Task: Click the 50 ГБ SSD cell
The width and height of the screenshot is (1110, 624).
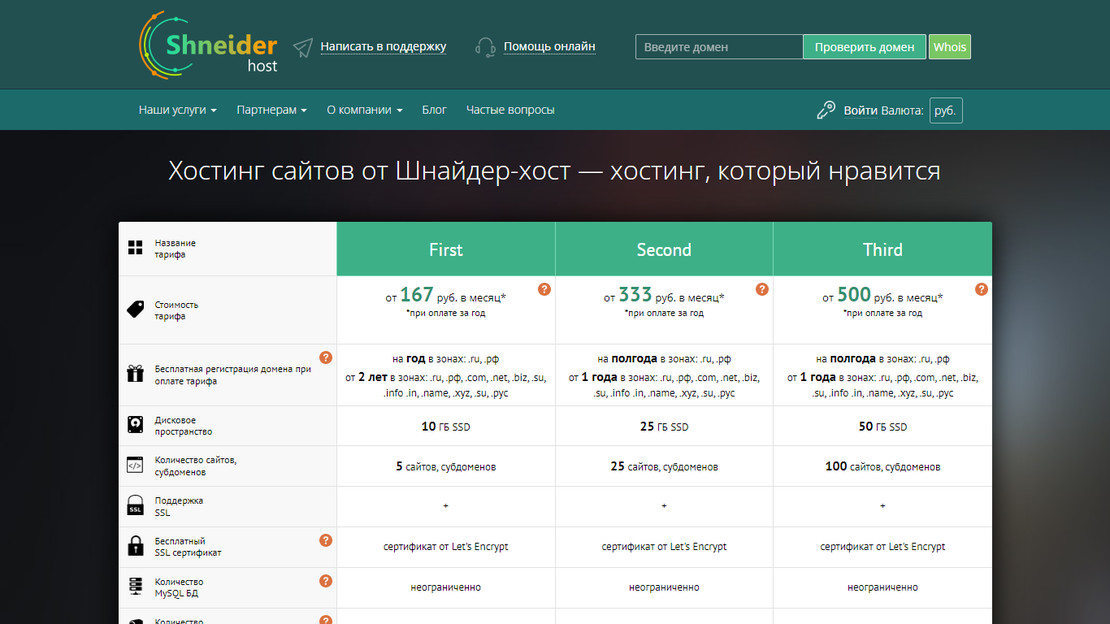Action: [x=883, y=426]
